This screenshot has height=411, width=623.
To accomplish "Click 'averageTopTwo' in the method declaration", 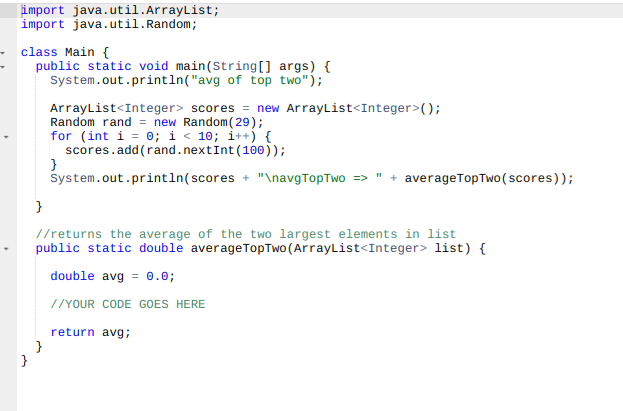I will [238, 248].
